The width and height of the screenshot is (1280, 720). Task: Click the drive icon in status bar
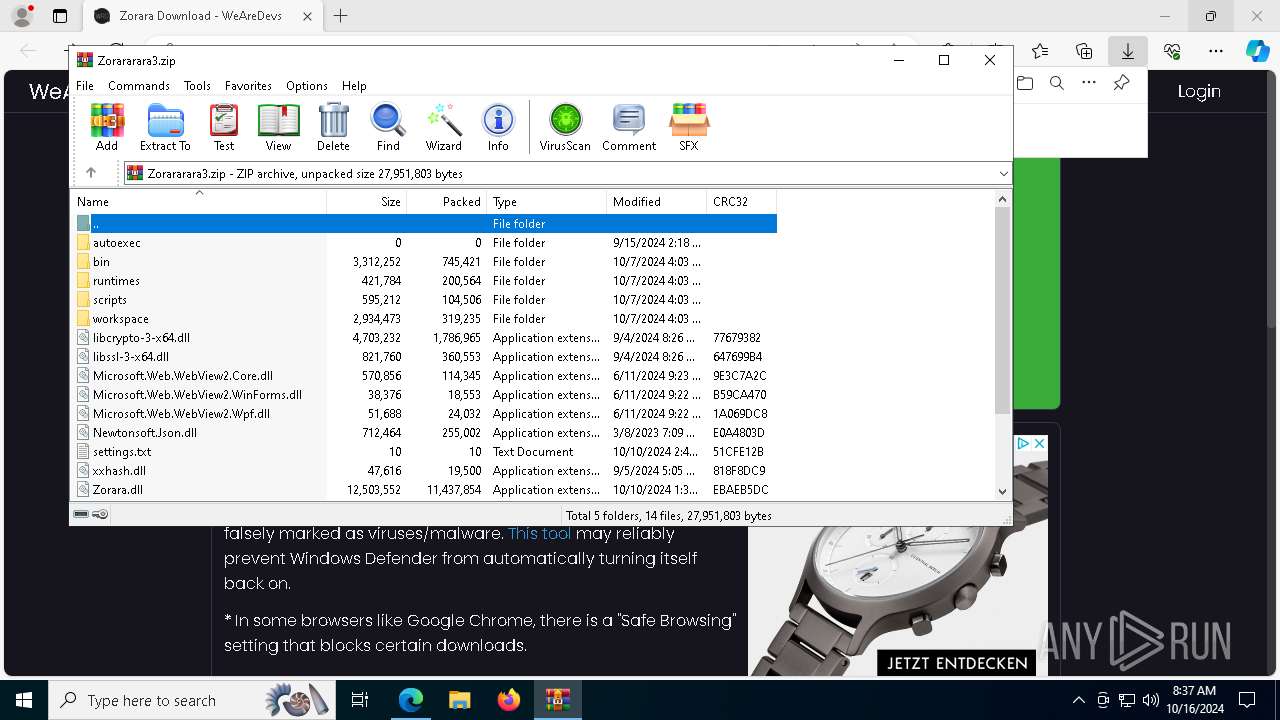coord(81,514)
